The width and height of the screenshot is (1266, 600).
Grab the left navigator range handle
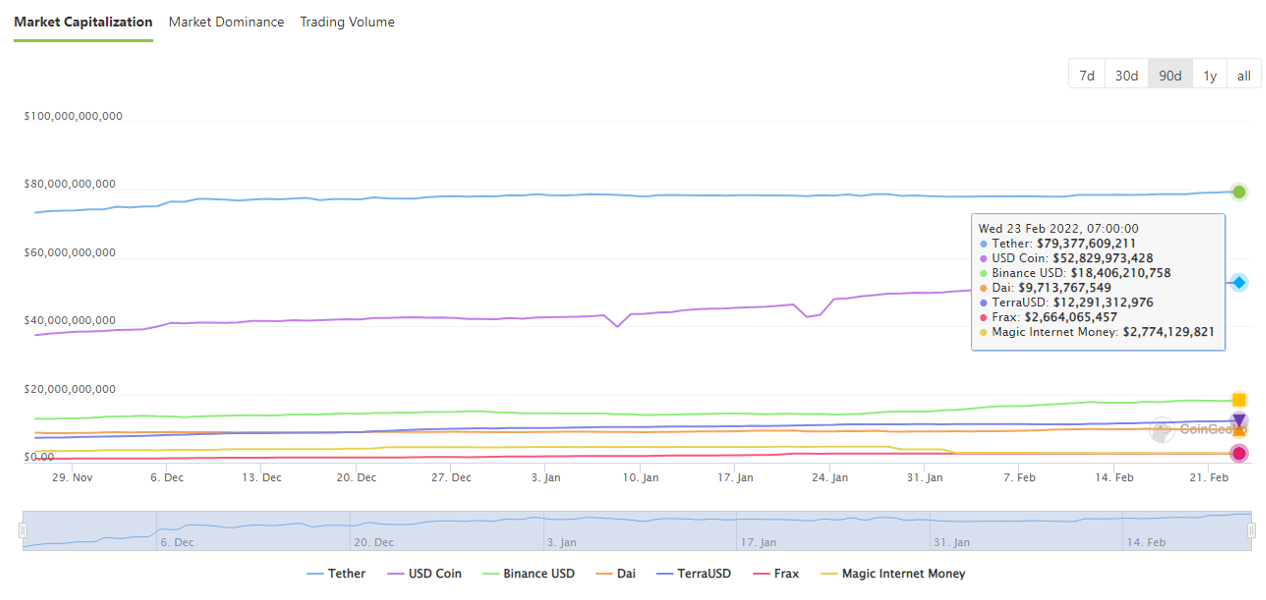[x=23, y=530]
